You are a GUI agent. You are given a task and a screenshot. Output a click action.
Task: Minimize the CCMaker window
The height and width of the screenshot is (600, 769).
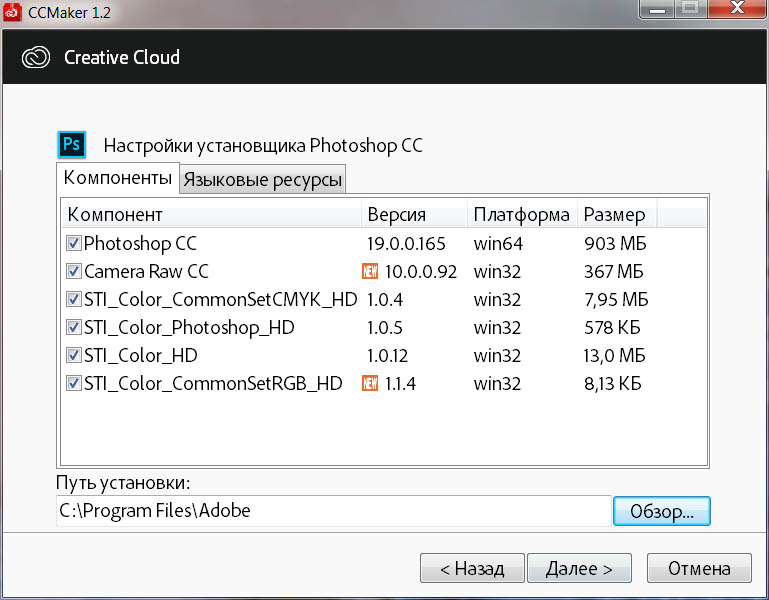tap(657, 8)
